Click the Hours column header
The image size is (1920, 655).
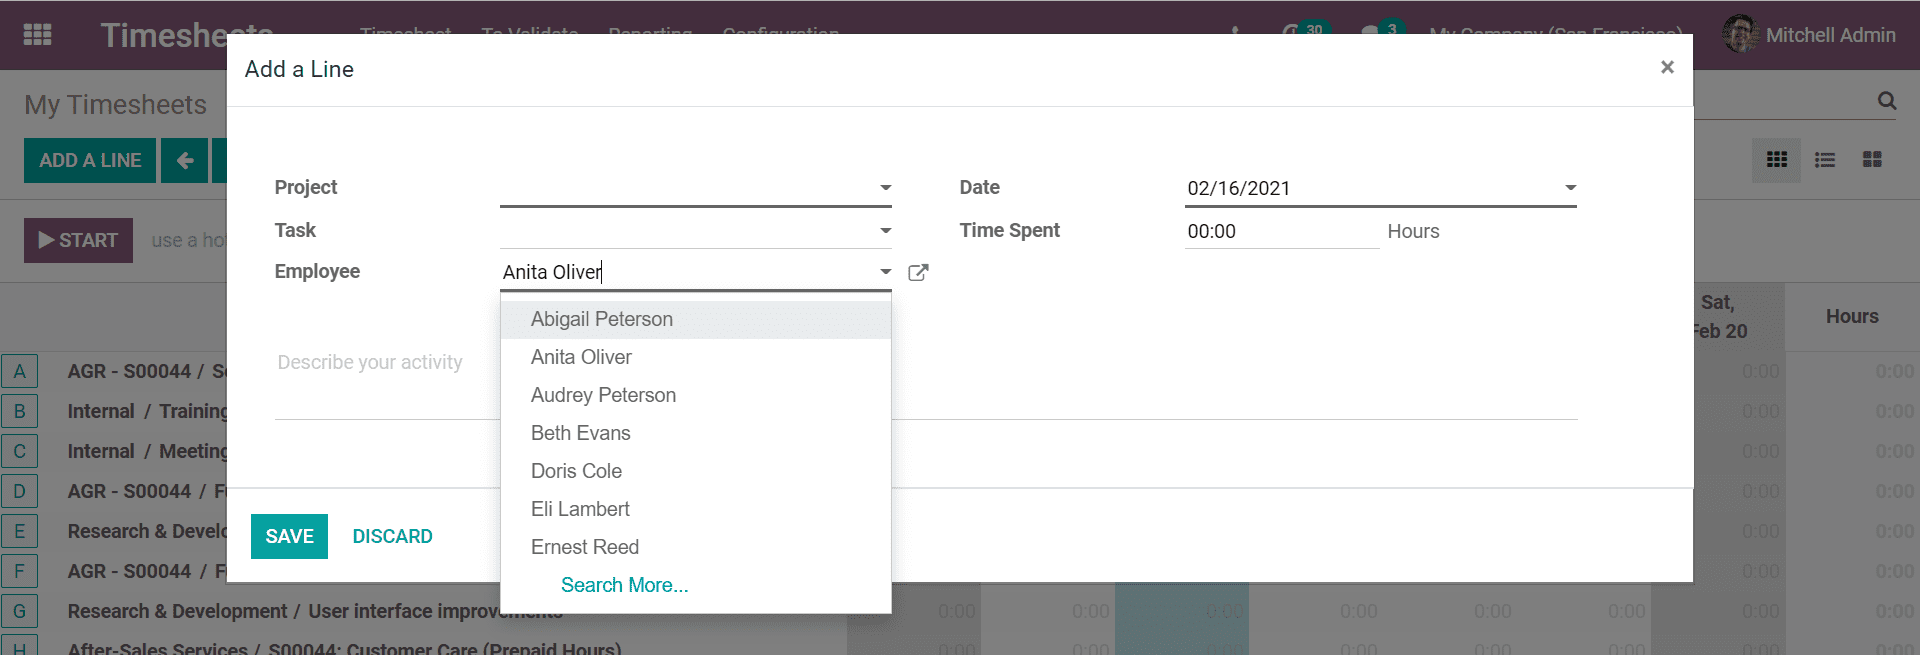1852,316
